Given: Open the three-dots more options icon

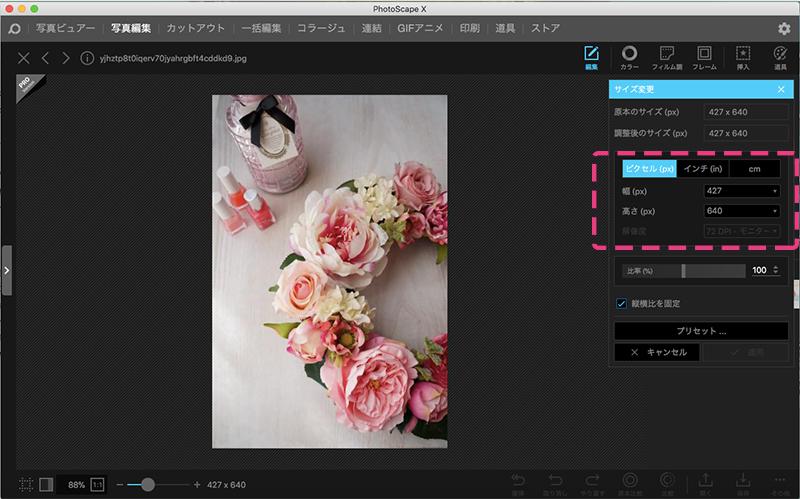Looking at the screenshot, I should click(x=780, y=484).
